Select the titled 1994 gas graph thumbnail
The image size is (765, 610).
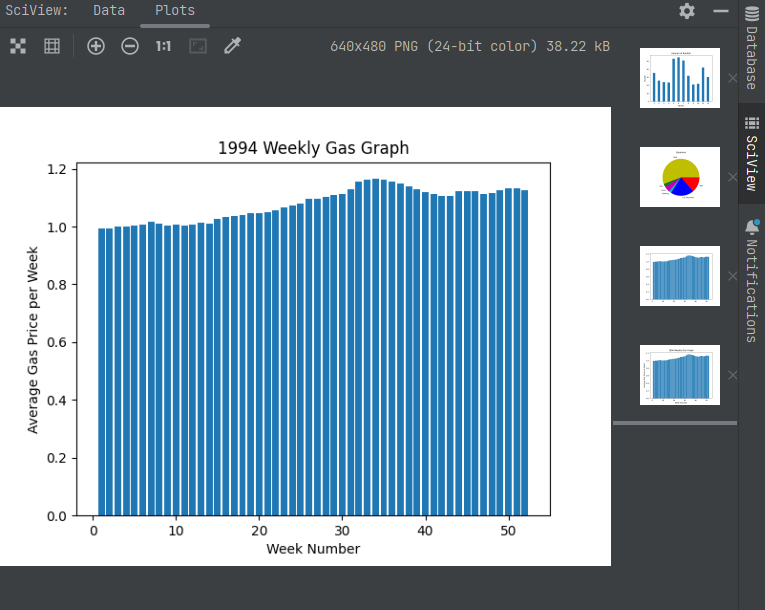pos(680,375)
